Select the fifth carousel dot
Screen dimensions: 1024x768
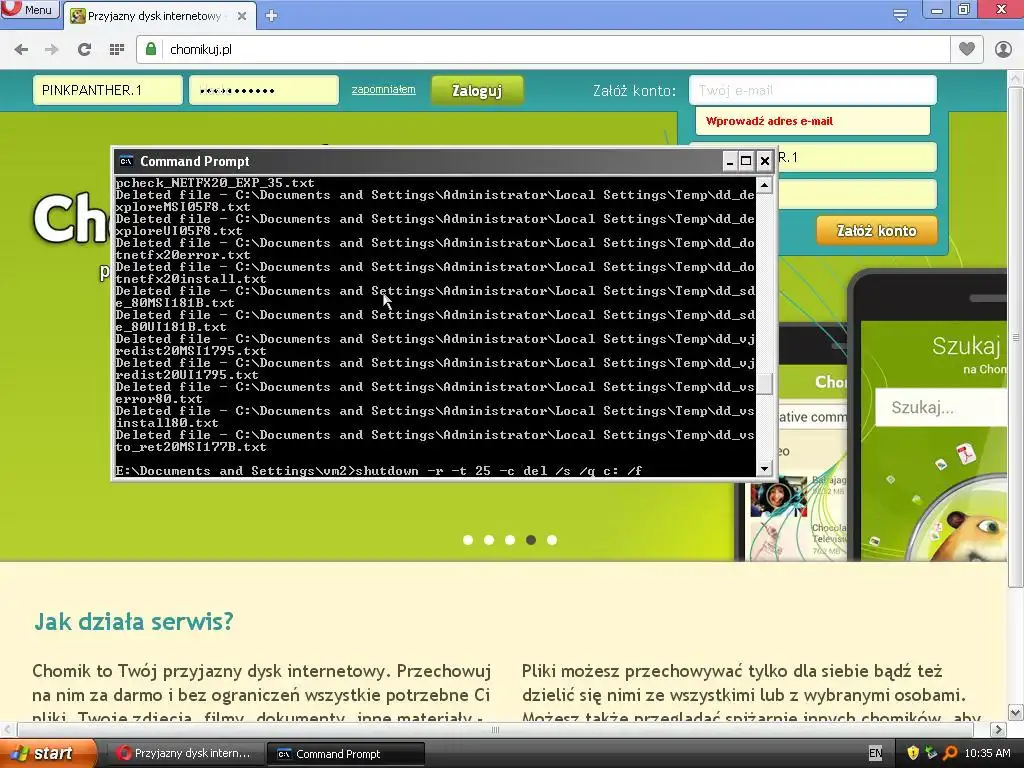pos(552,540)
